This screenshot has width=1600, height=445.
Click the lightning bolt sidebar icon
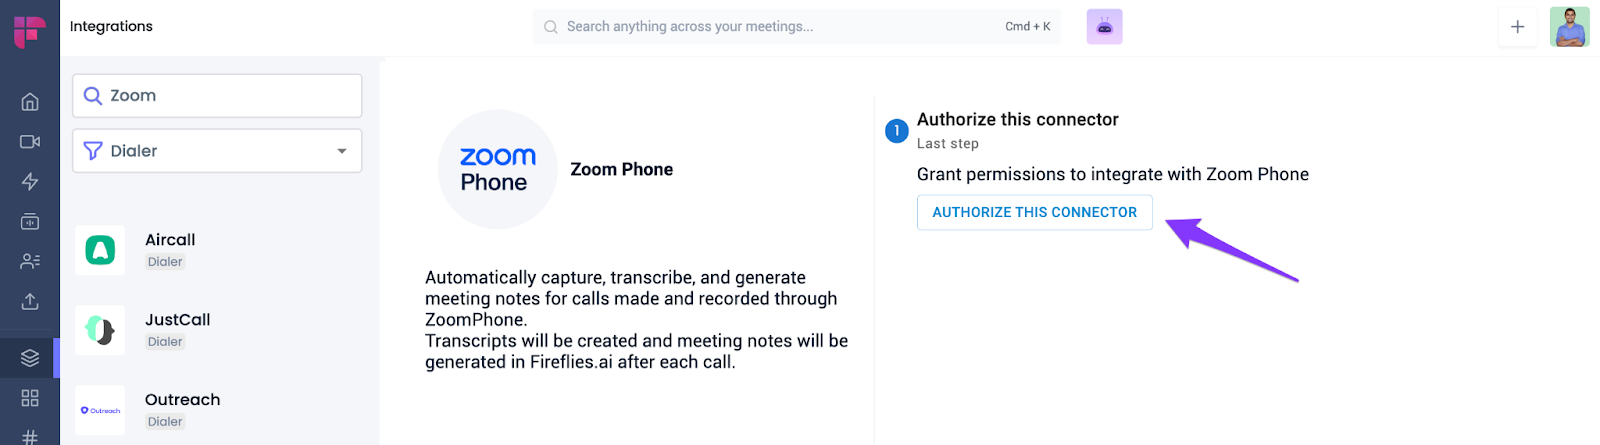coord(30,181)
